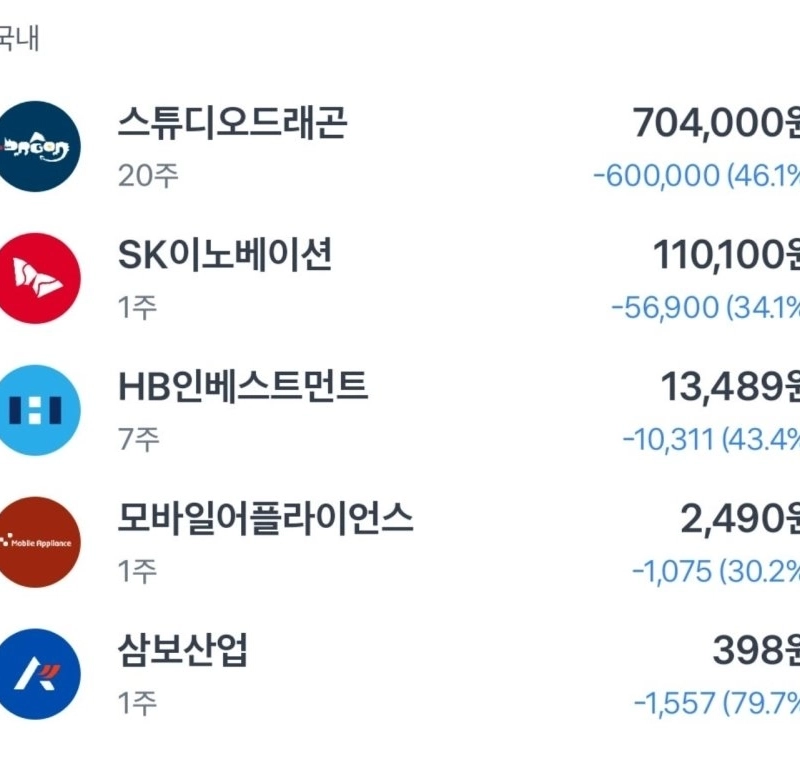The width and height of the screenshot is (800, 778).
Task: Tap the 20주 share count
Action: [x=148, y=176]
